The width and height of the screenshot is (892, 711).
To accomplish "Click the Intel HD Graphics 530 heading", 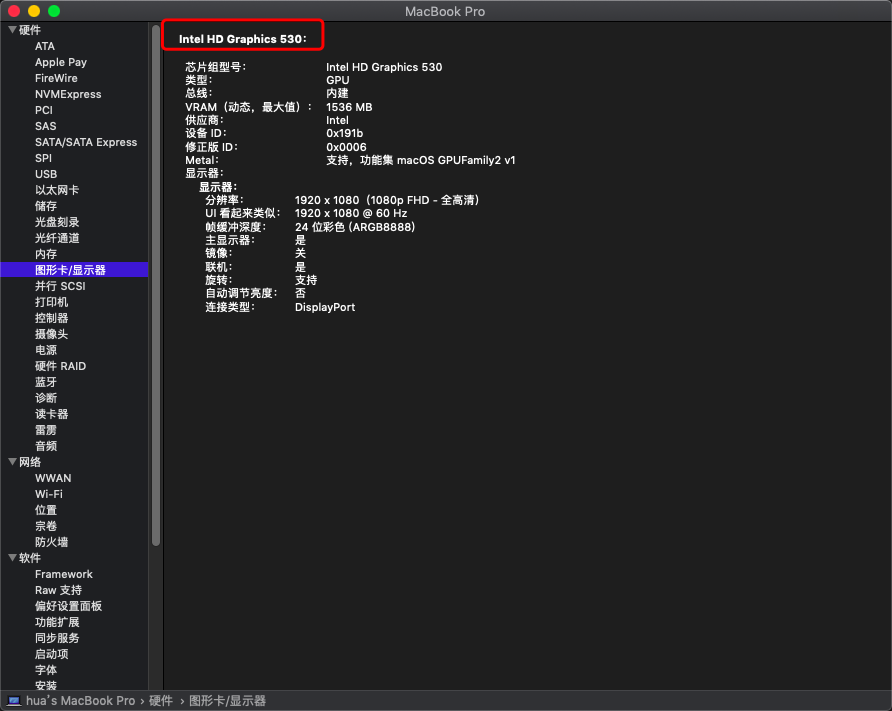I will (242, 39).
